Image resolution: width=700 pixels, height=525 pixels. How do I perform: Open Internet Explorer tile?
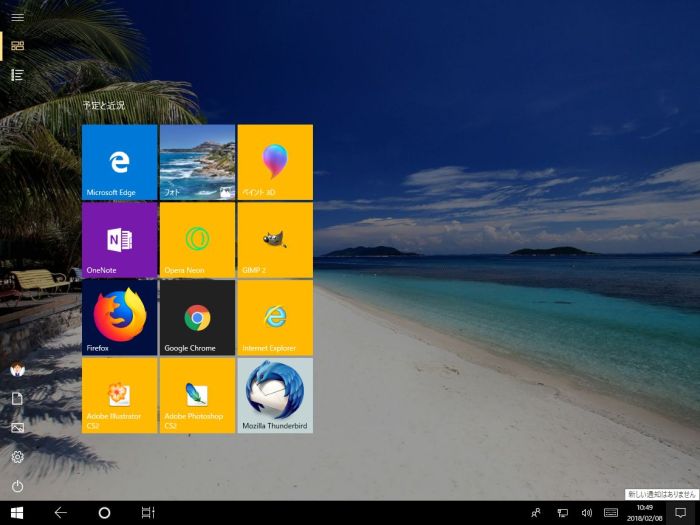pyautogui.click(x=275, y=317)
